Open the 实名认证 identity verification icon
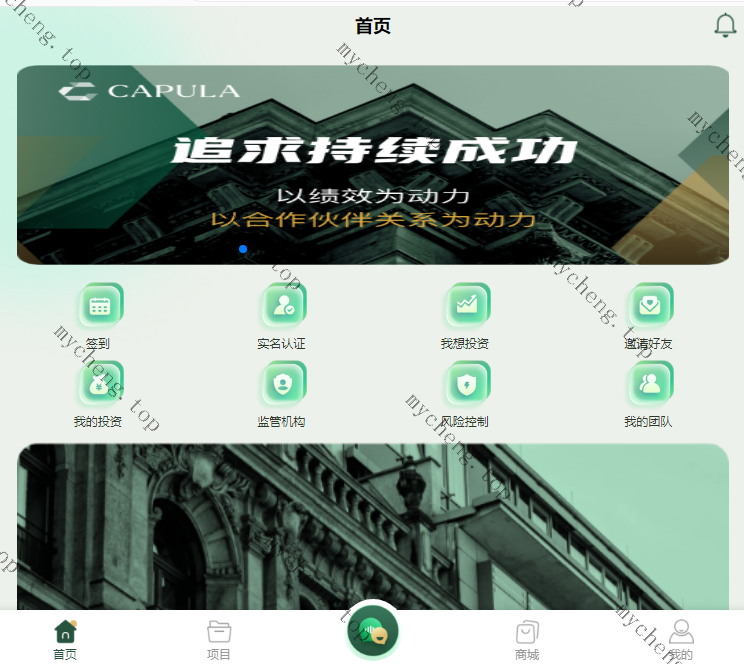744x664 pixels. coord(284,305)
